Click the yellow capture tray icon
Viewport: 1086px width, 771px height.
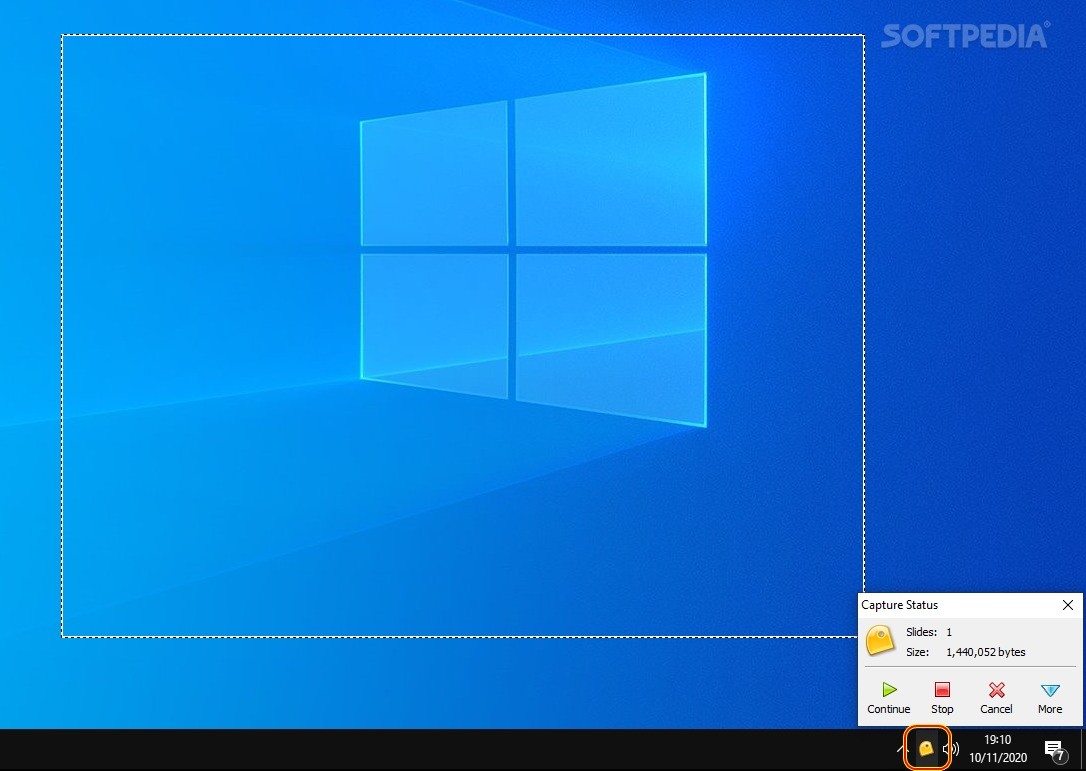coord(926,748)
